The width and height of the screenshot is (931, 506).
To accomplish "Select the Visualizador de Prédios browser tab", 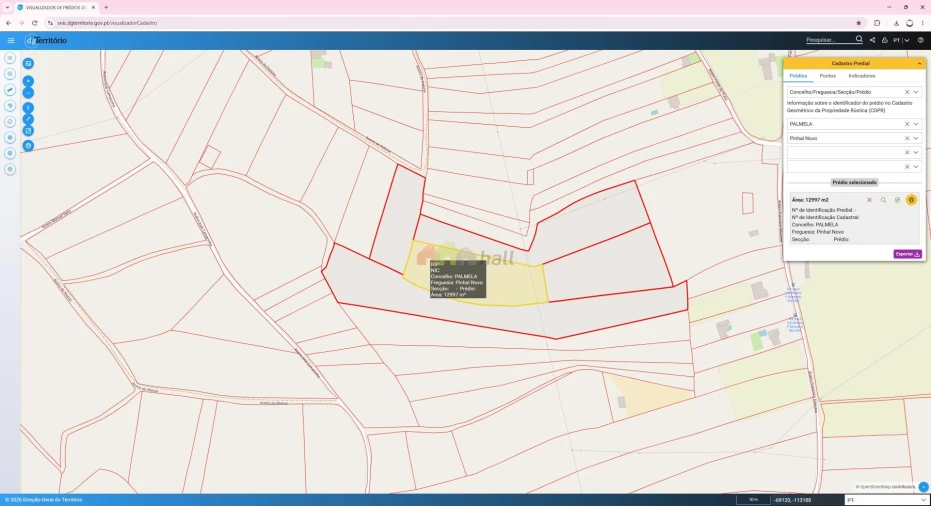I will [56, 8].
